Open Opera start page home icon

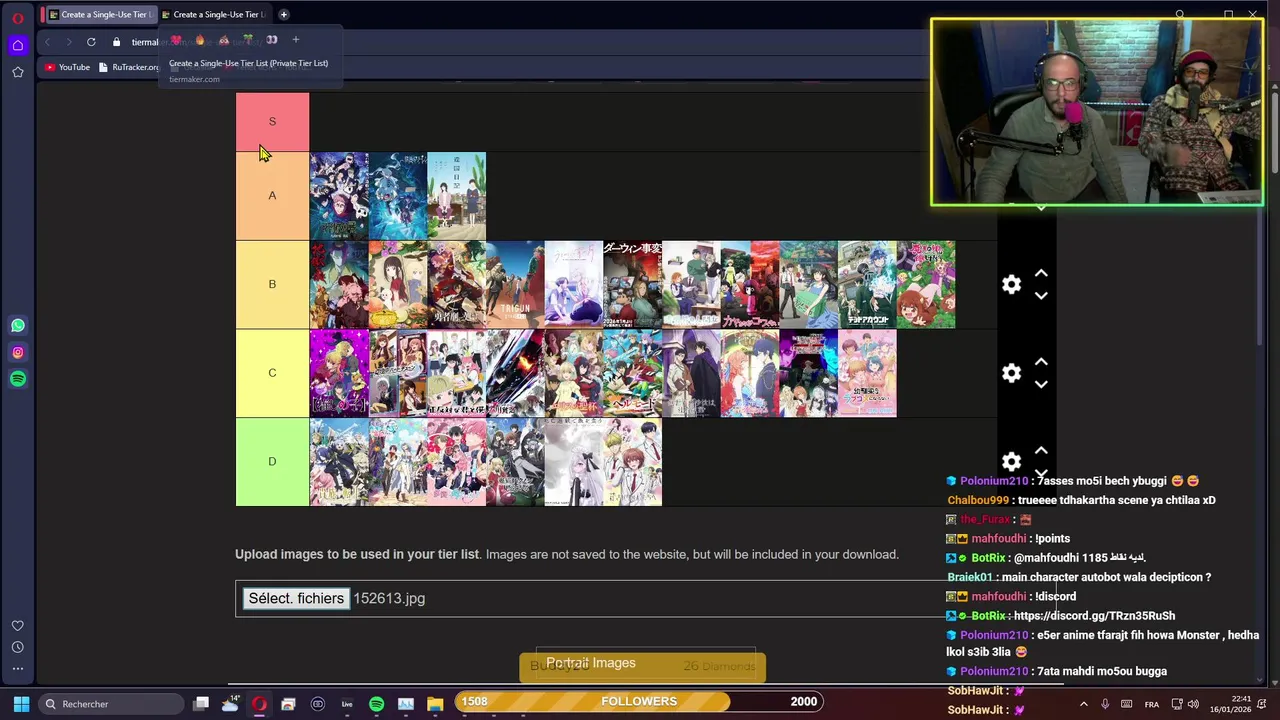18,45
